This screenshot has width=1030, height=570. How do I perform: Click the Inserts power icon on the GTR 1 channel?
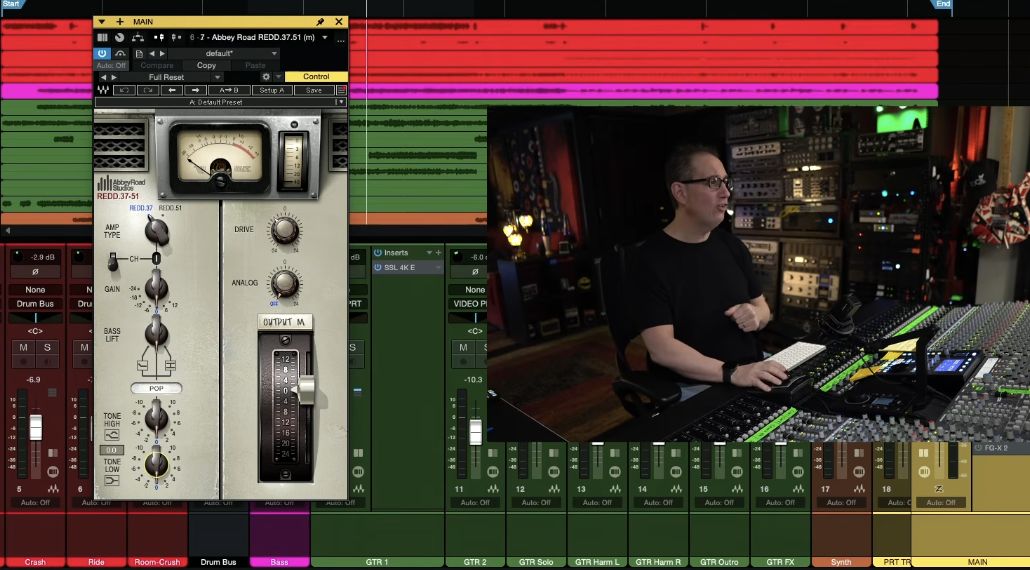pos(378,253)
